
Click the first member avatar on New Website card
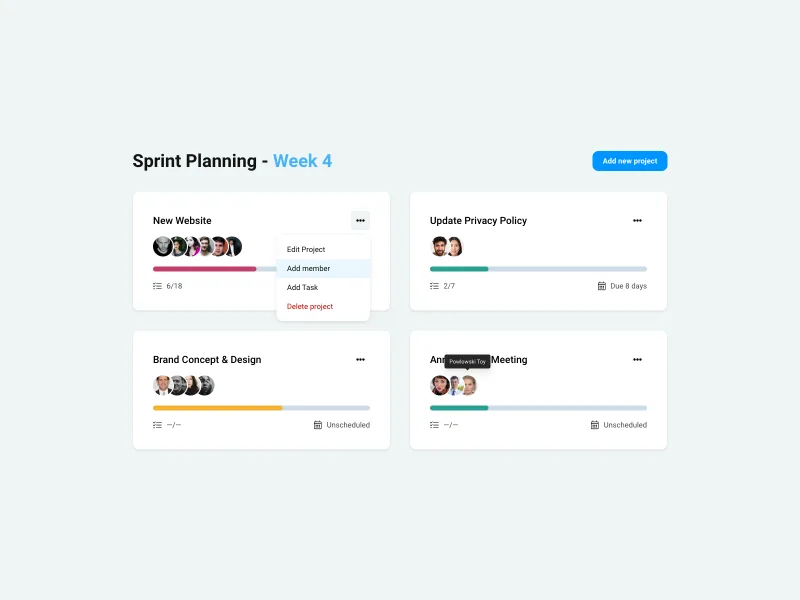coord(161,244)
